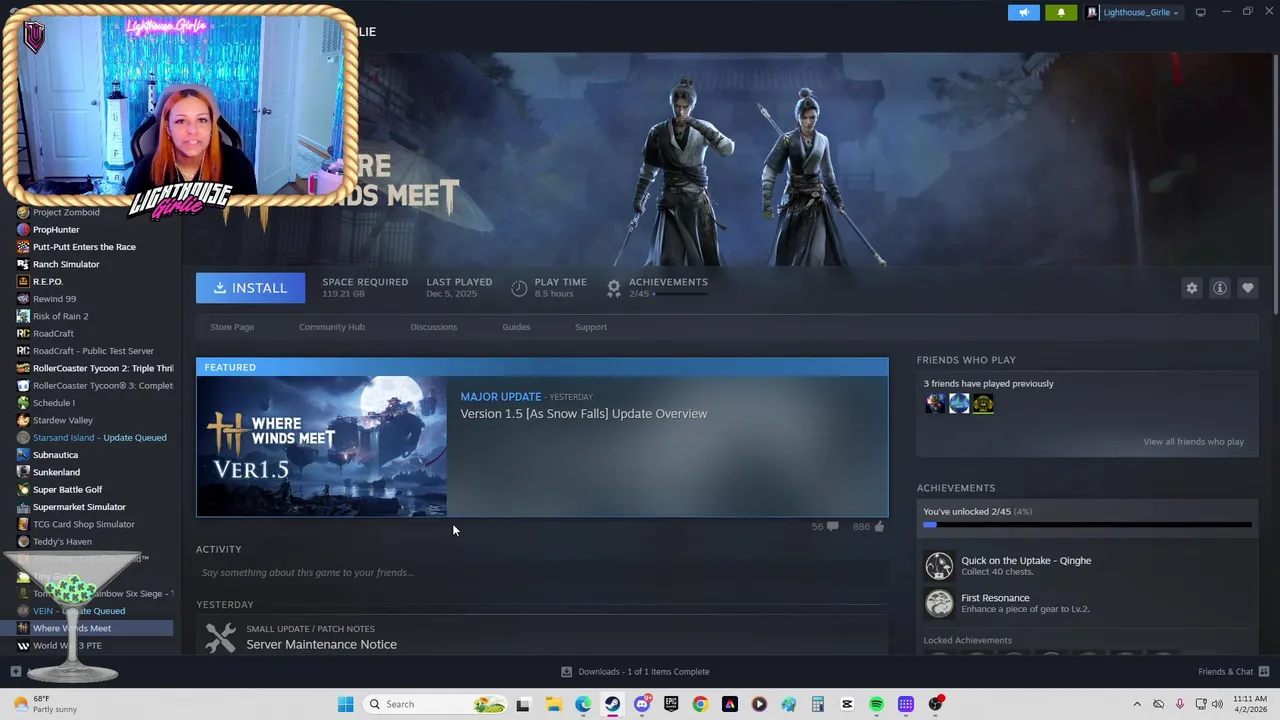
Task: Click the Windows taskbar Search box
Action: pyautogui.click(x=434, y=704)
